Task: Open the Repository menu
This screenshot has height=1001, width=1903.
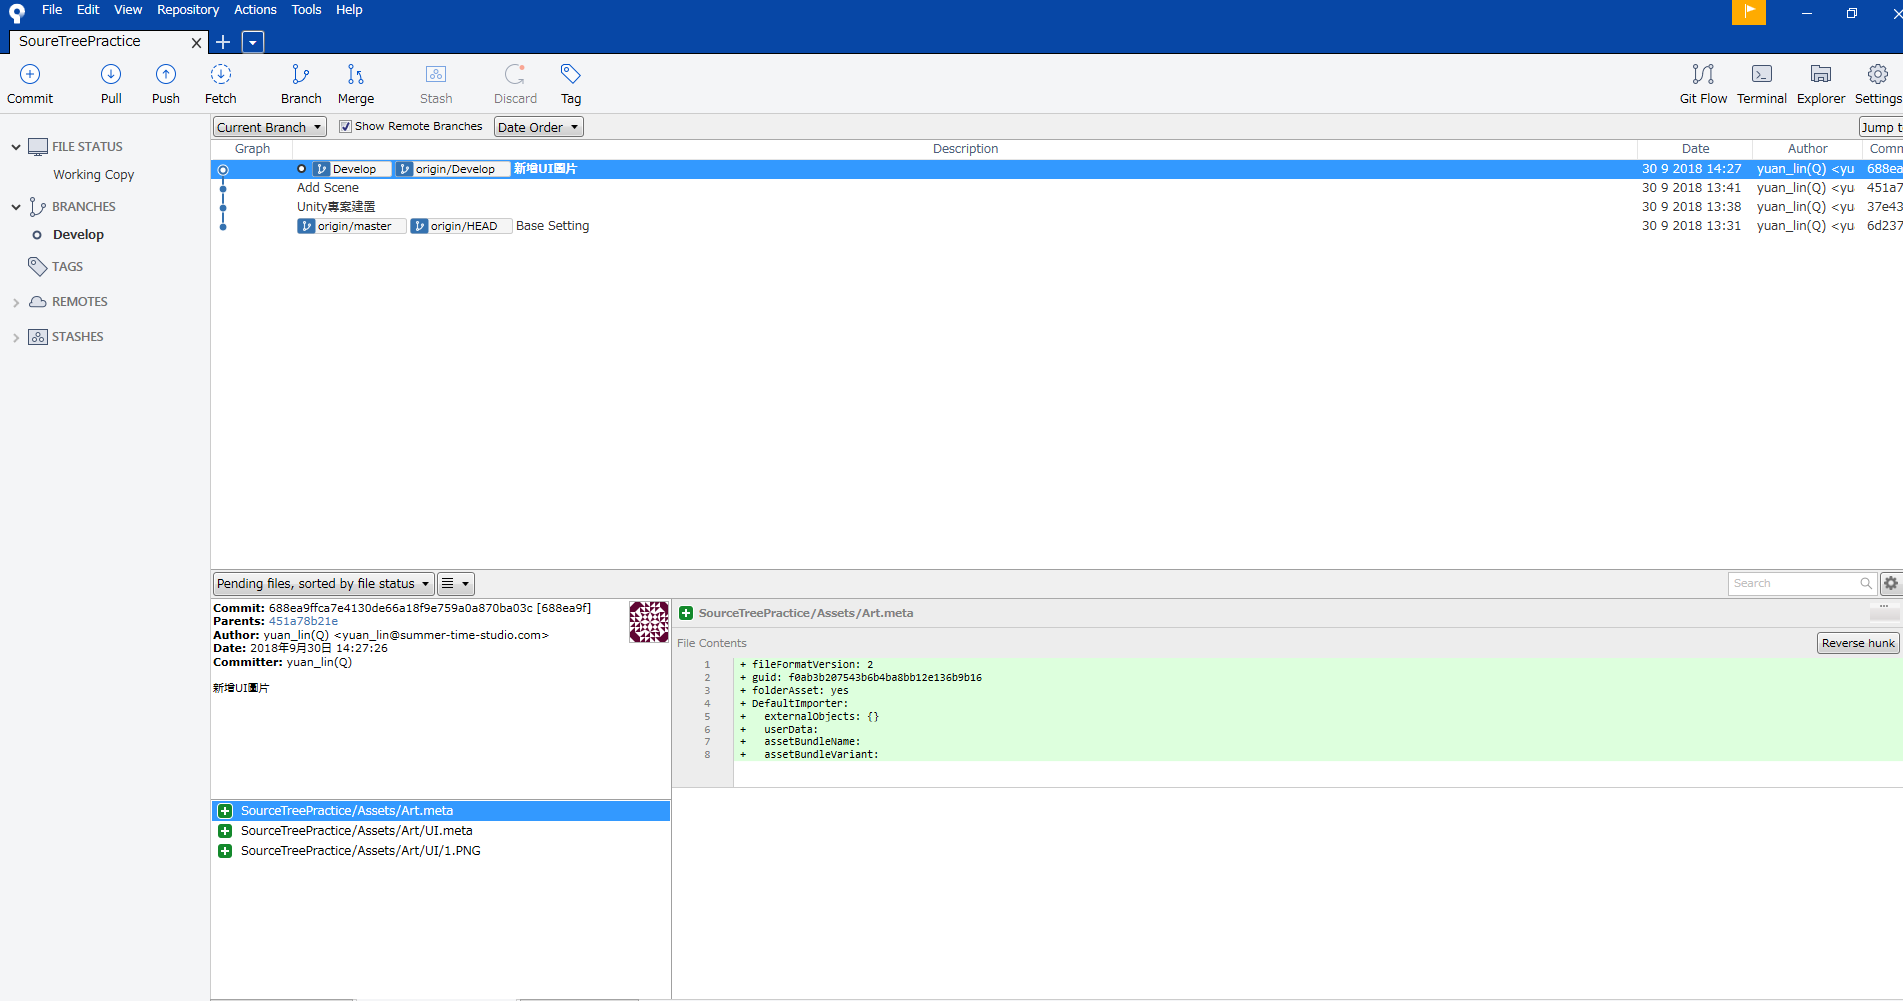Action: point(188,10)
